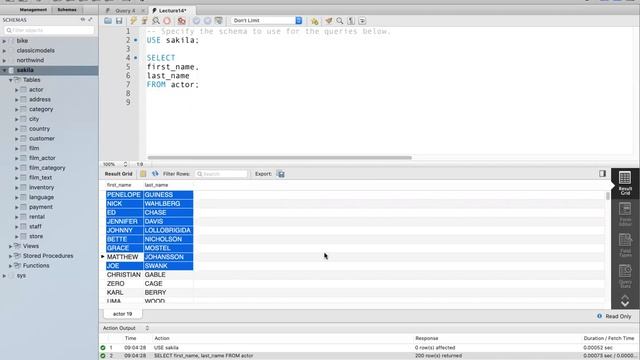Open a SQL script file
Screen dimensions: 640x360
tap(108, 20)
